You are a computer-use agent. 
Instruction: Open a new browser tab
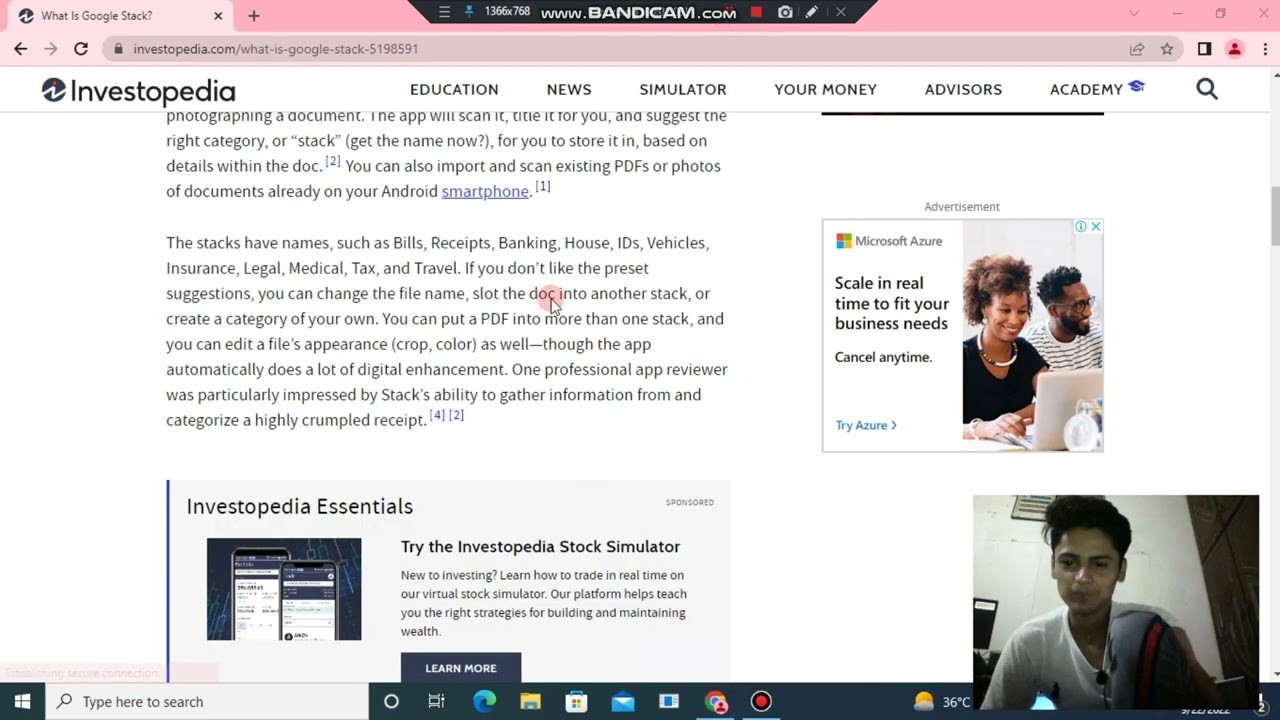coord(254,15)
